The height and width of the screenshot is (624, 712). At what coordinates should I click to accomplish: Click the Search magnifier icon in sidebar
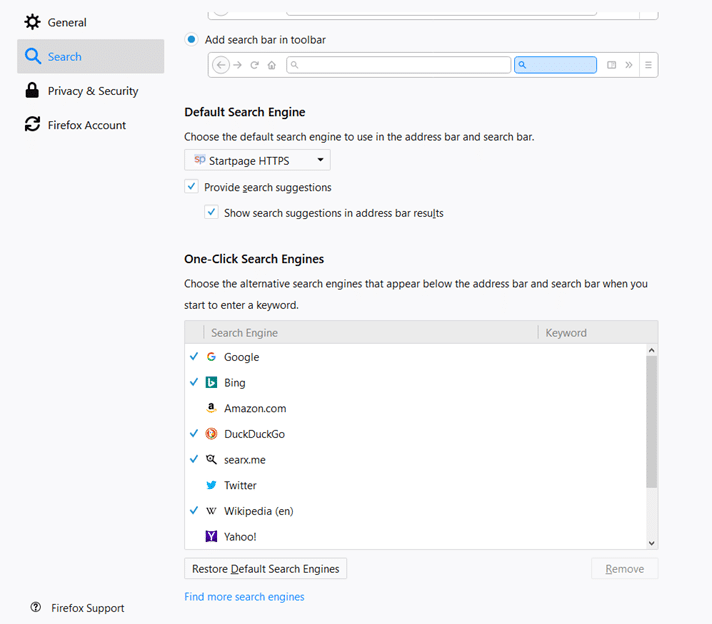coord(33,56)
